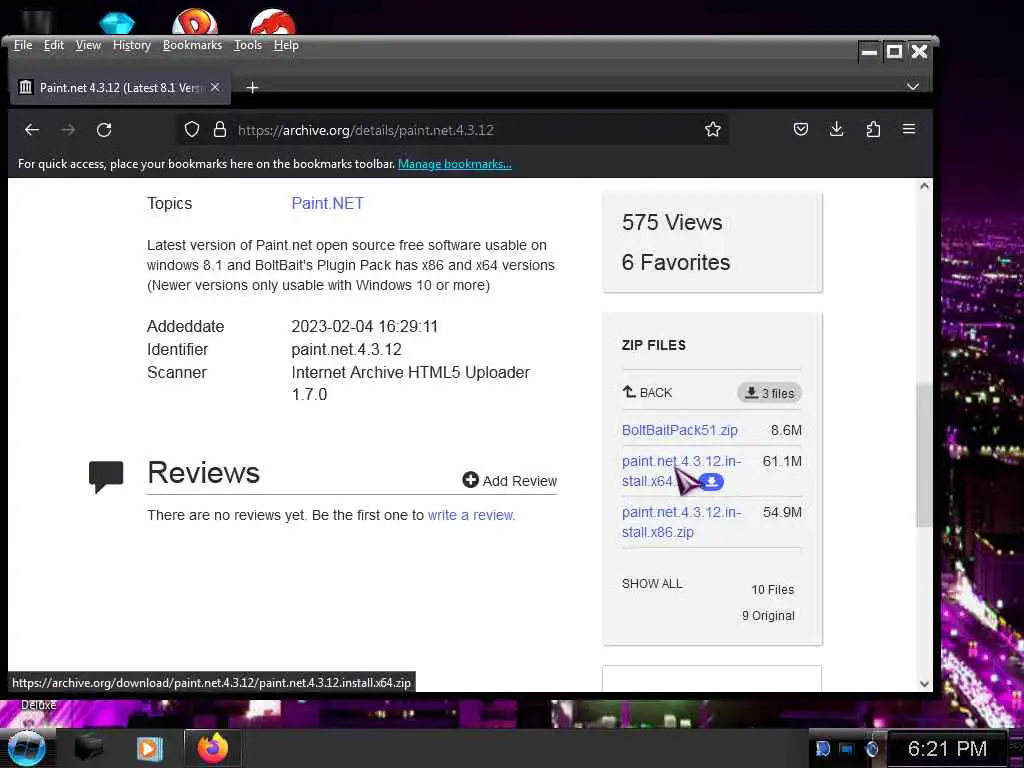1024x768 pixels.
Task: Click the page's vertical scrollbar thumb
Action: point(923,455)
